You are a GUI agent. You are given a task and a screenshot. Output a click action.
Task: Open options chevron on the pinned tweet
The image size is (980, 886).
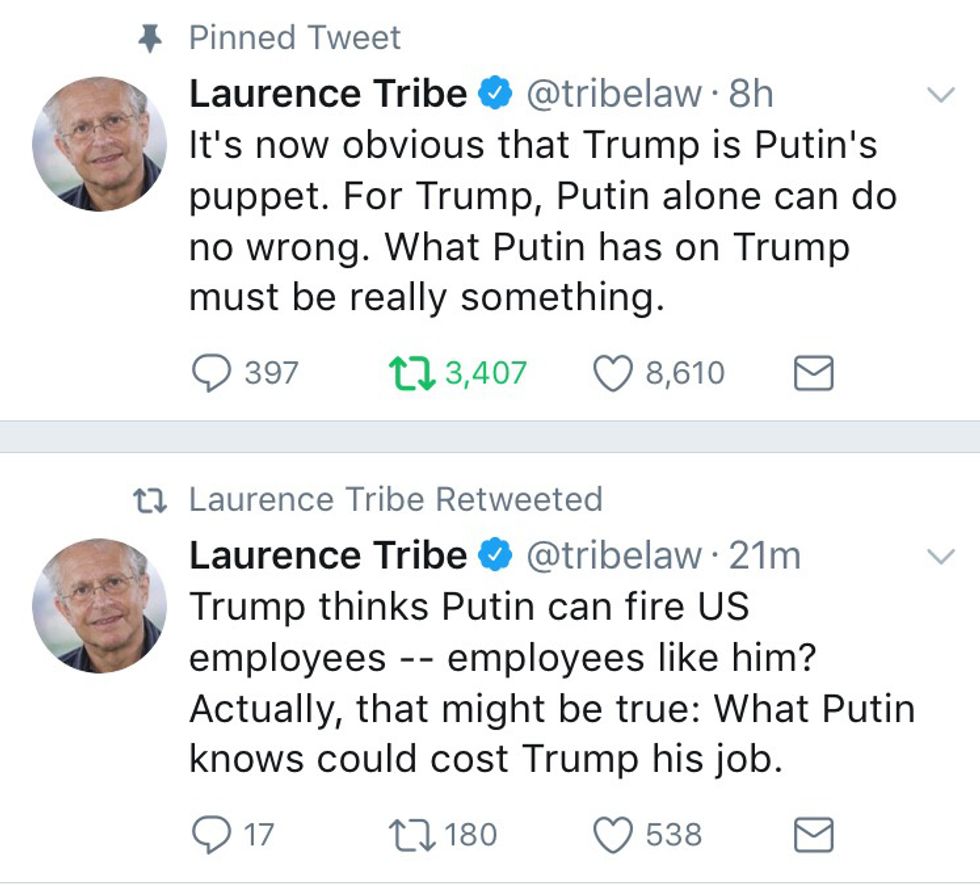[941, 96]
